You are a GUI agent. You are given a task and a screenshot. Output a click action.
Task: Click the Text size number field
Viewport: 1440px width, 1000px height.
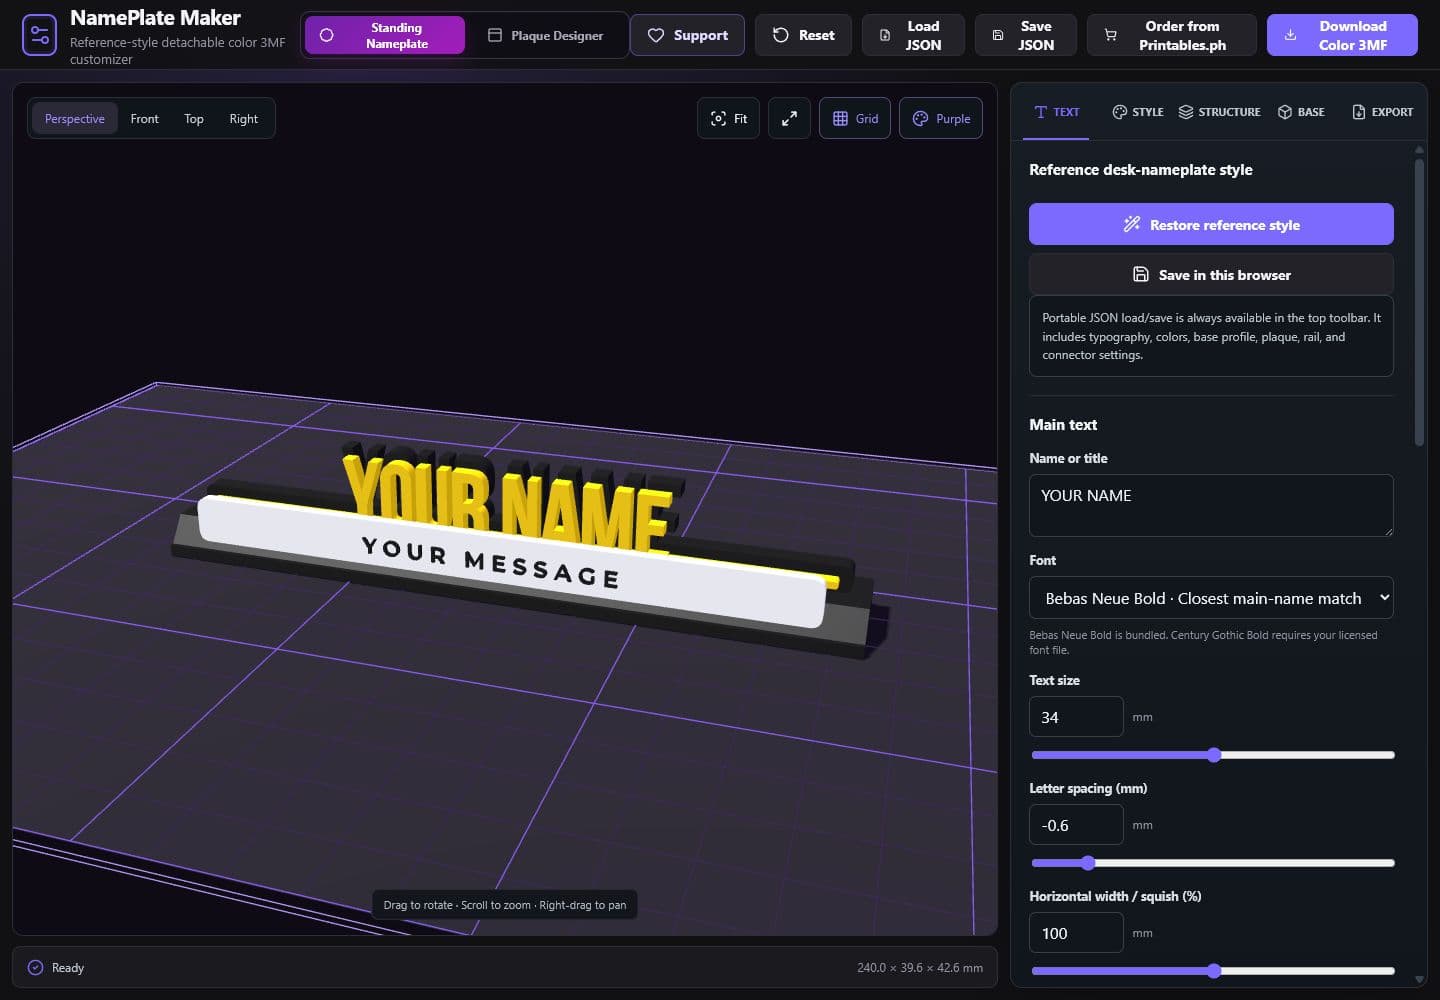[1076, 717]
